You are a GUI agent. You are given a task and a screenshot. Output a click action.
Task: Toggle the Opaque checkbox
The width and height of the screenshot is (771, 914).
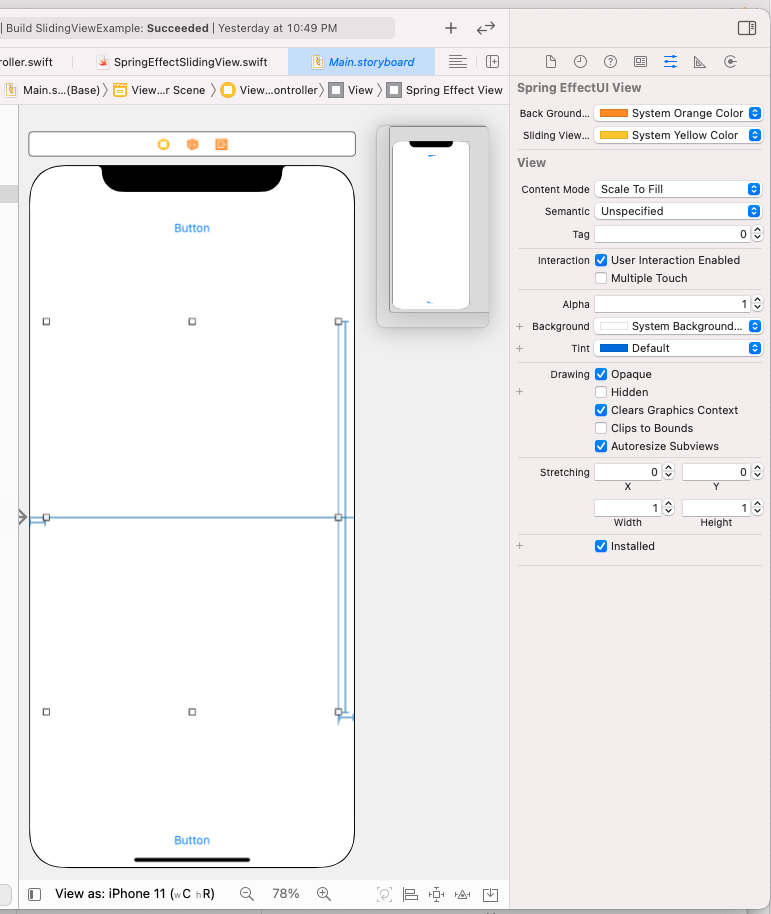601,374
